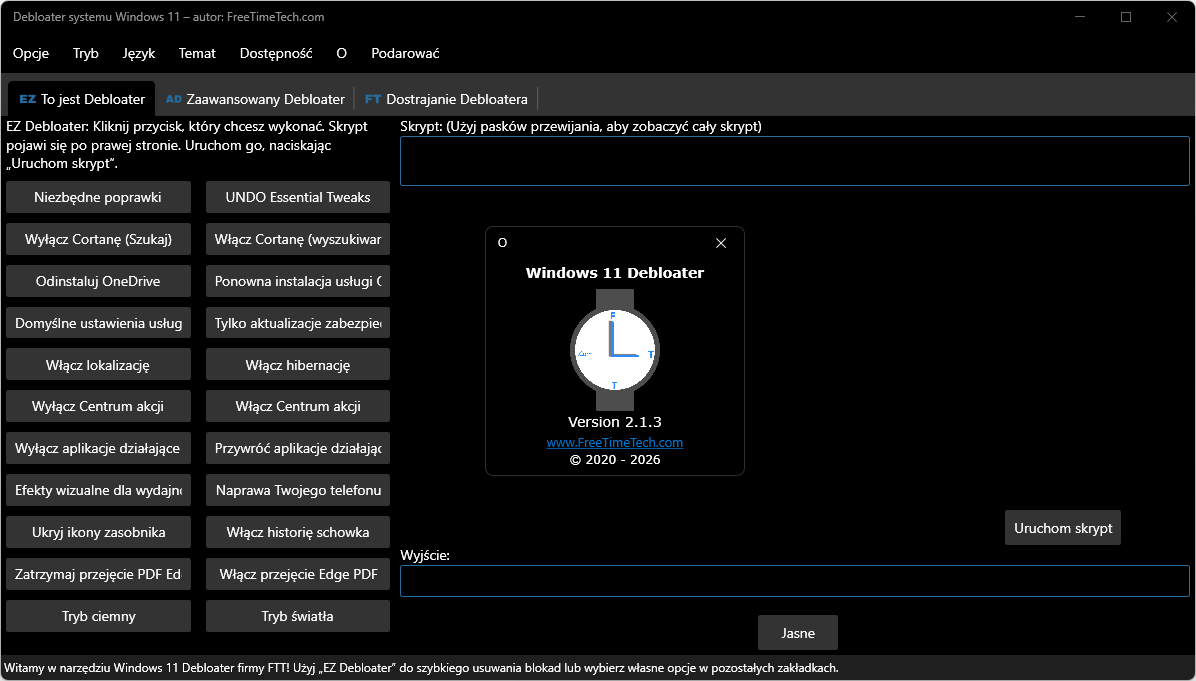Click Windows 11 Debloater heading text
1196x681 pixels.
pyautogui.click(x=615, y=273)
